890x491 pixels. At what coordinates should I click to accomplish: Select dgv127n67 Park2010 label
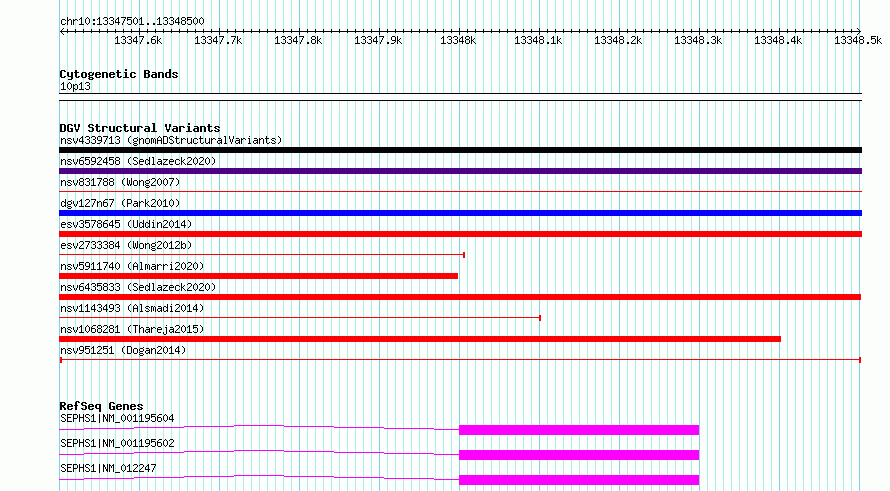tap(120, 203)
